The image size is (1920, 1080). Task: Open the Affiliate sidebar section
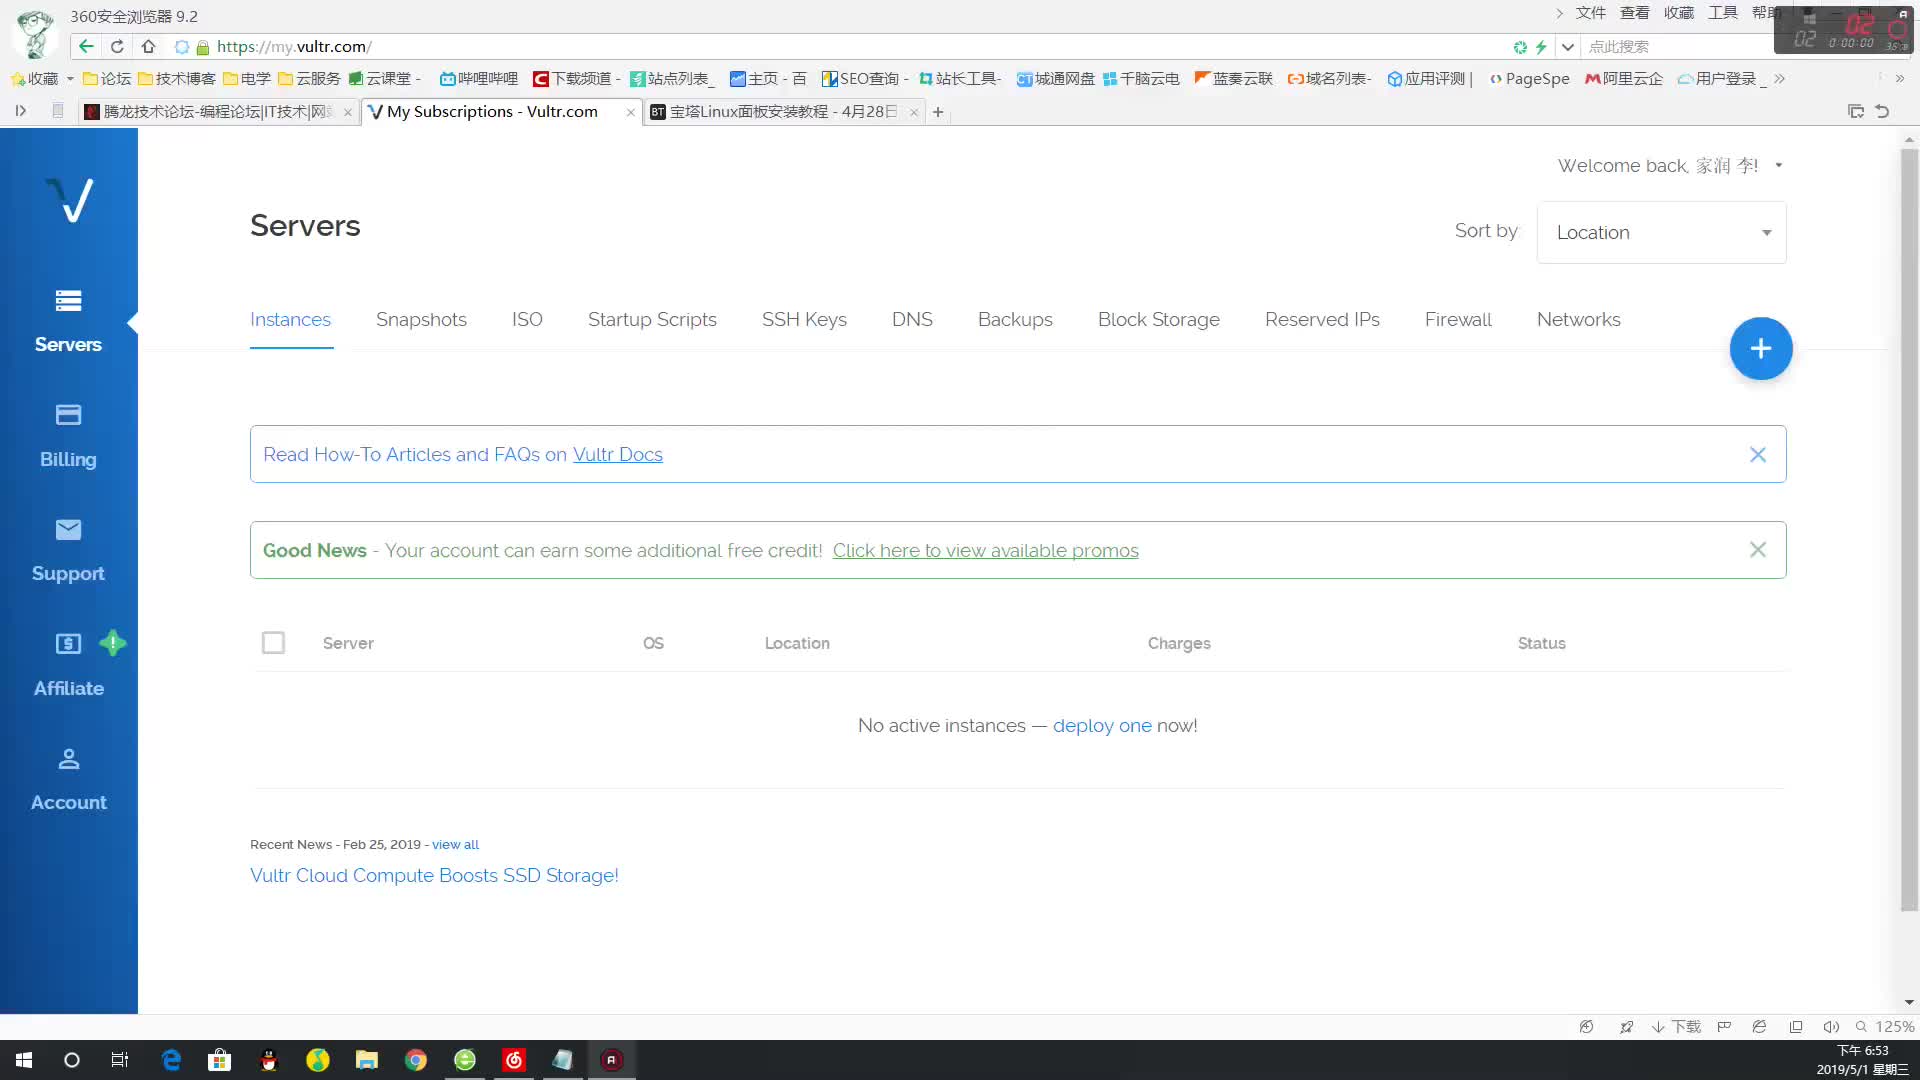68,666
